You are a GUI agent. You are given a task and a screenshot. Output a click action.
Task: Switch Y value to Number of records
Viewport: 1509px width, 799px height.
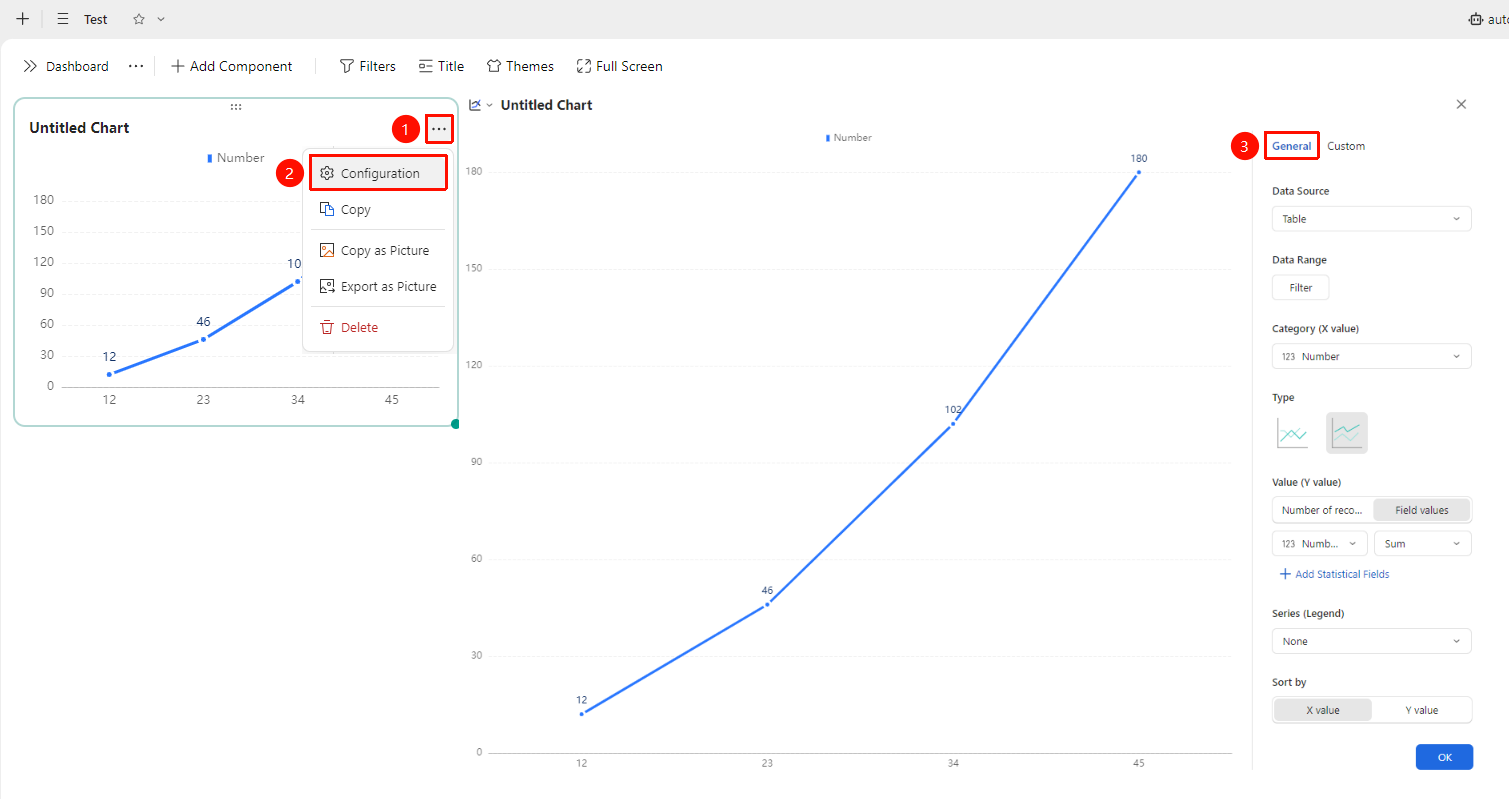point(1322,510)
